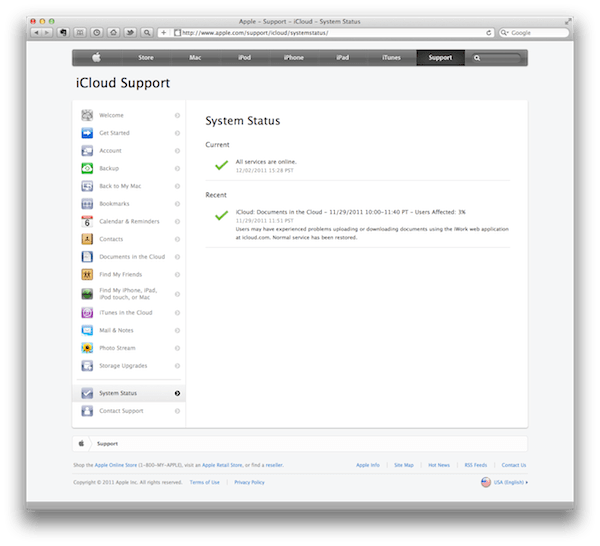This screenshot has height=546, width=600.
Task: Click the Storage Upgrades icon
Action: click(x=87, y=366)
